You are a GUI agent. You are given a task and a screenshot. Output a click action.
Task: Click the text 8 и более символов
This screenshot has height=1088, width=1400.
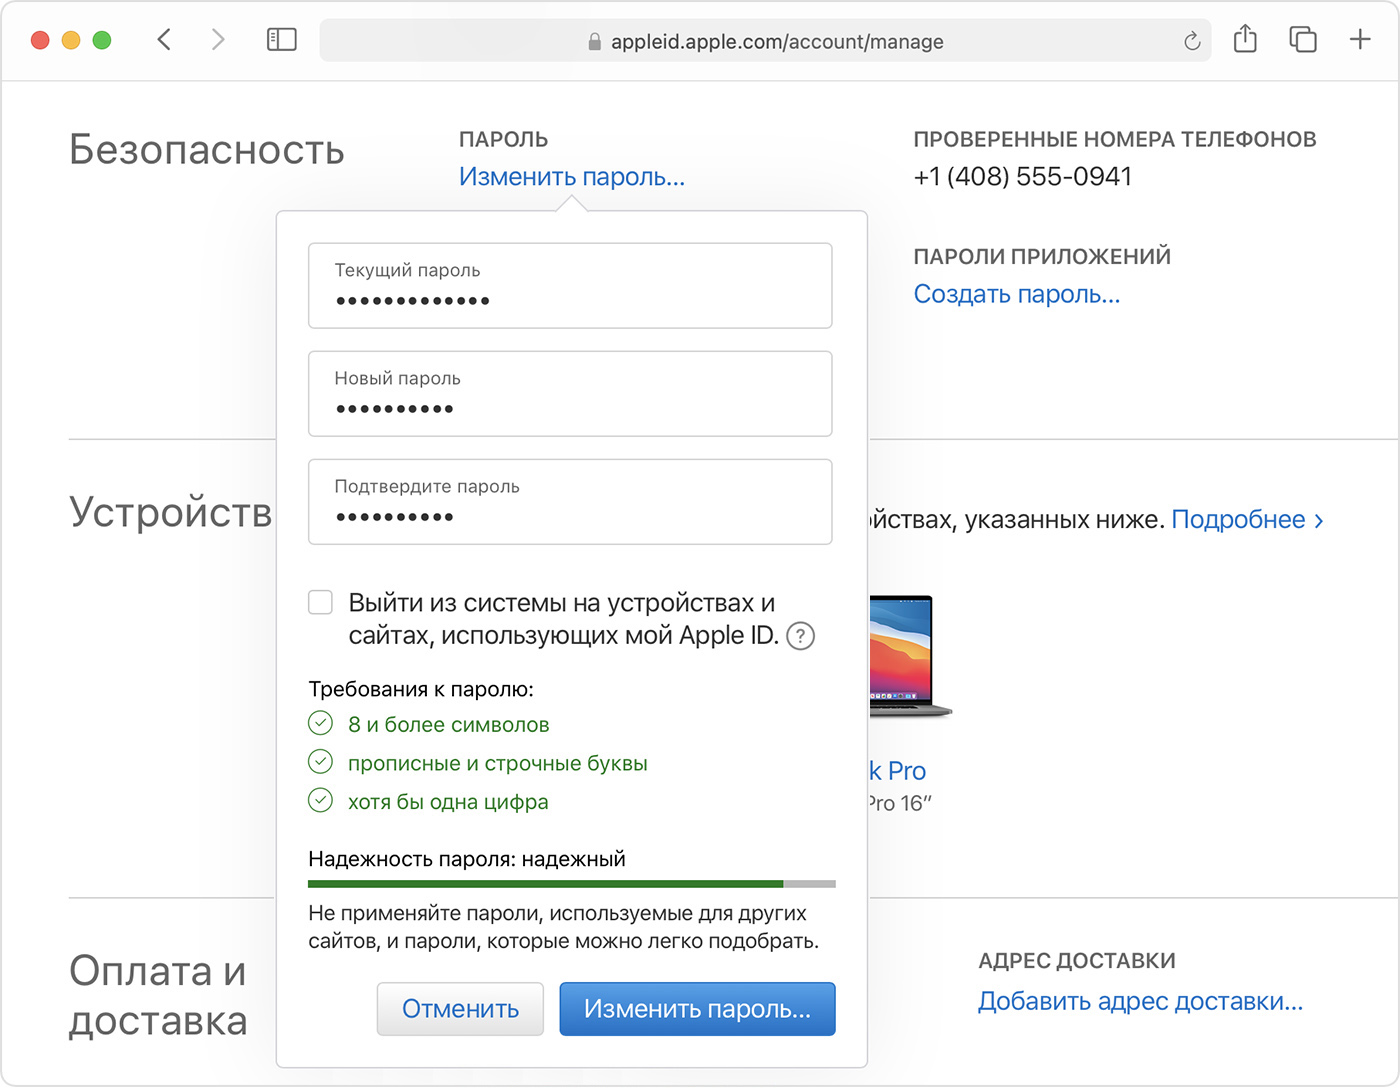[x=449, y=725]
